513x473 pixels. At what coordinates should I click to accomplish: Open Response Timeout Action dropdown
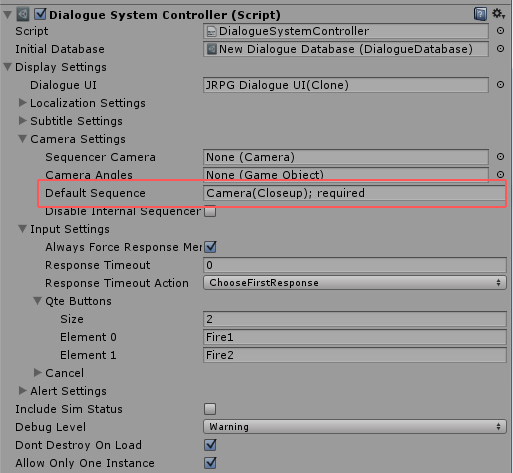click(x=355, y=283)
